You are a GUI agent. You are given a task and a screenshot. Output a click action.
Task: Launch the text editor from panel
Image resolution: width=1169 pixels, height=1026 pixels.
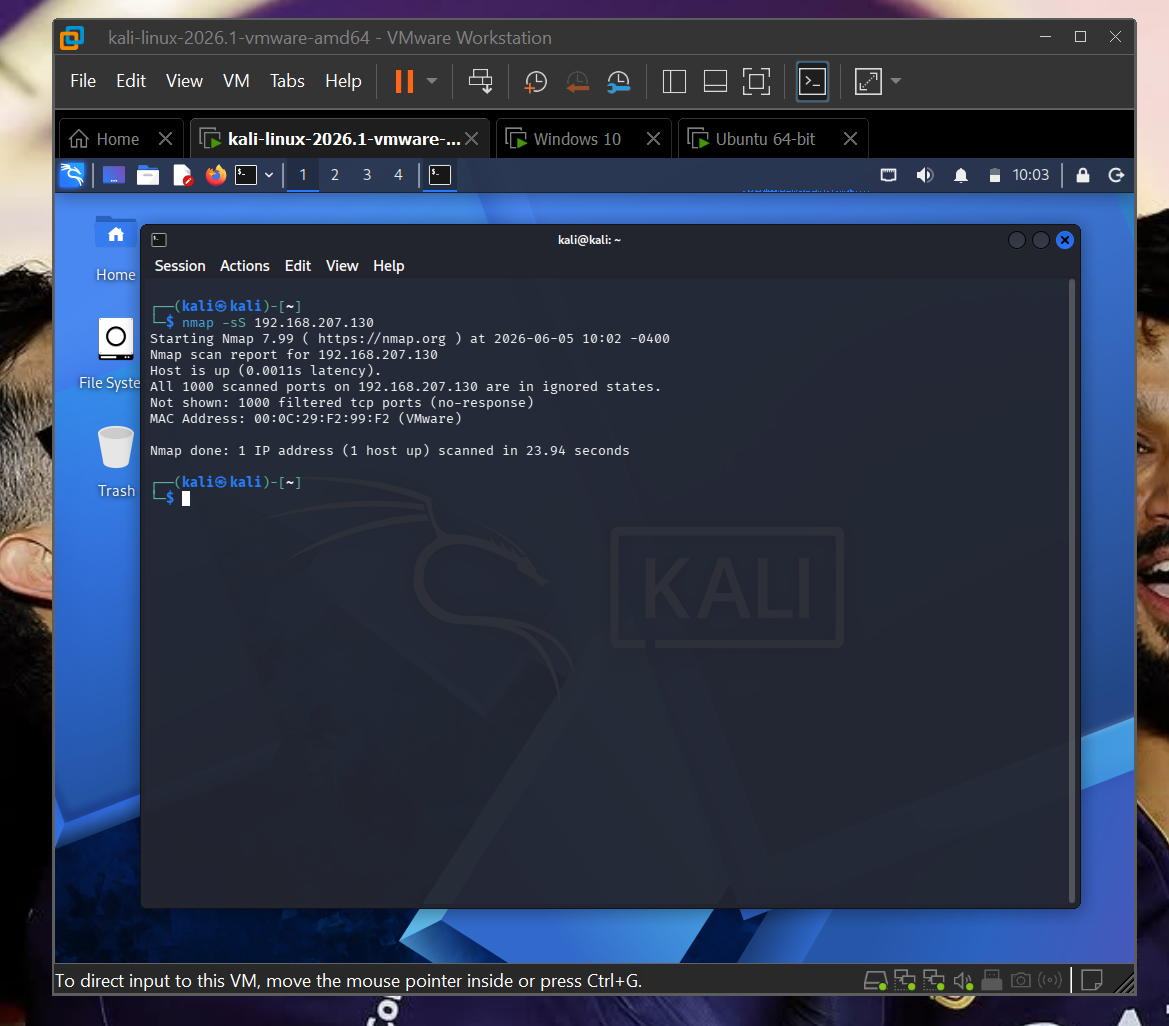pyautogui.click(x=183, y=175)
